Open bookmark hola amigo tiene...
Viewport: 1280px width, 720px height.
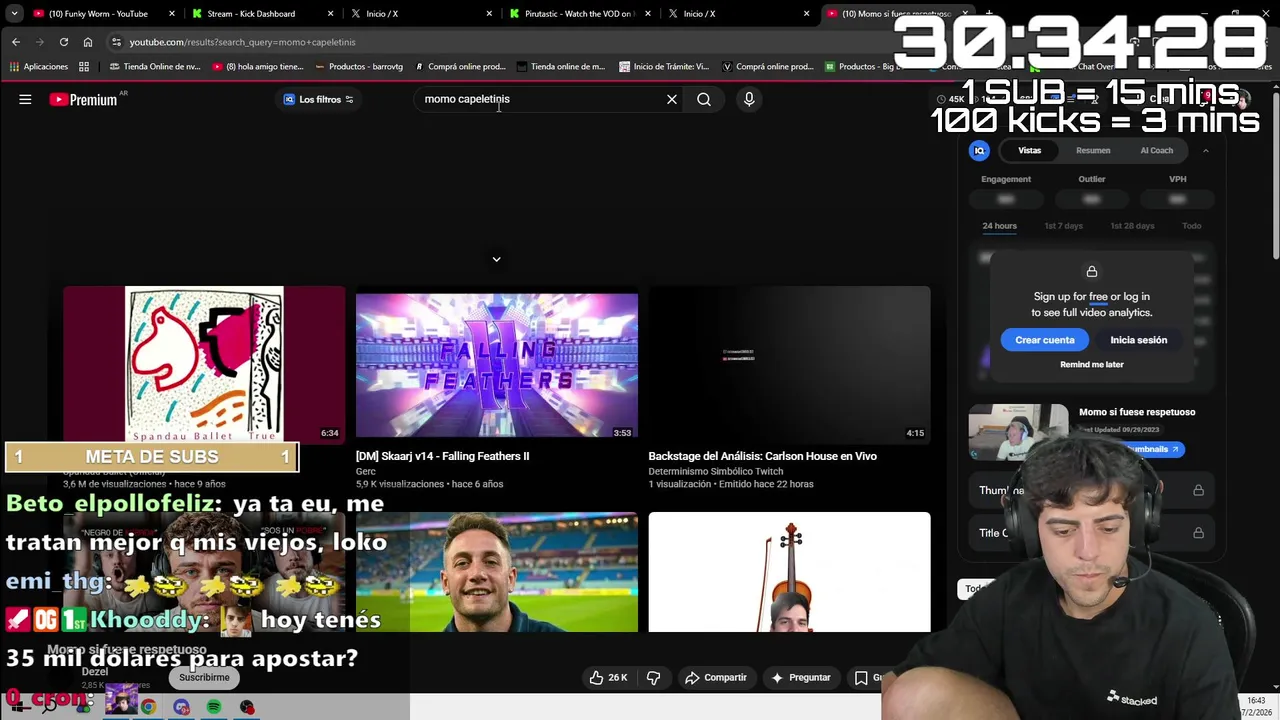(x=256, y=67)
